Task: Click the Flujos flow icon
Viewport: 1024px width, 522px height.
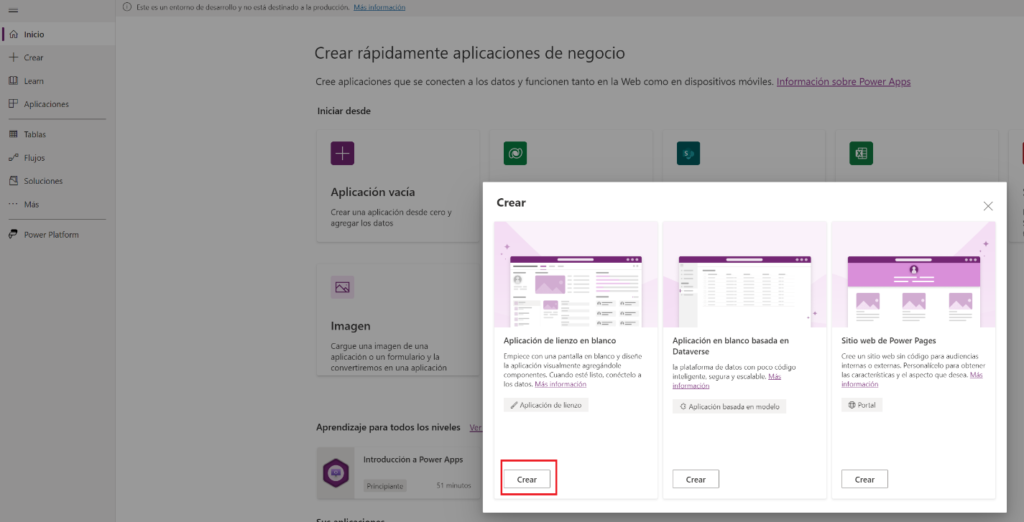Action: [x=13, y=157]
